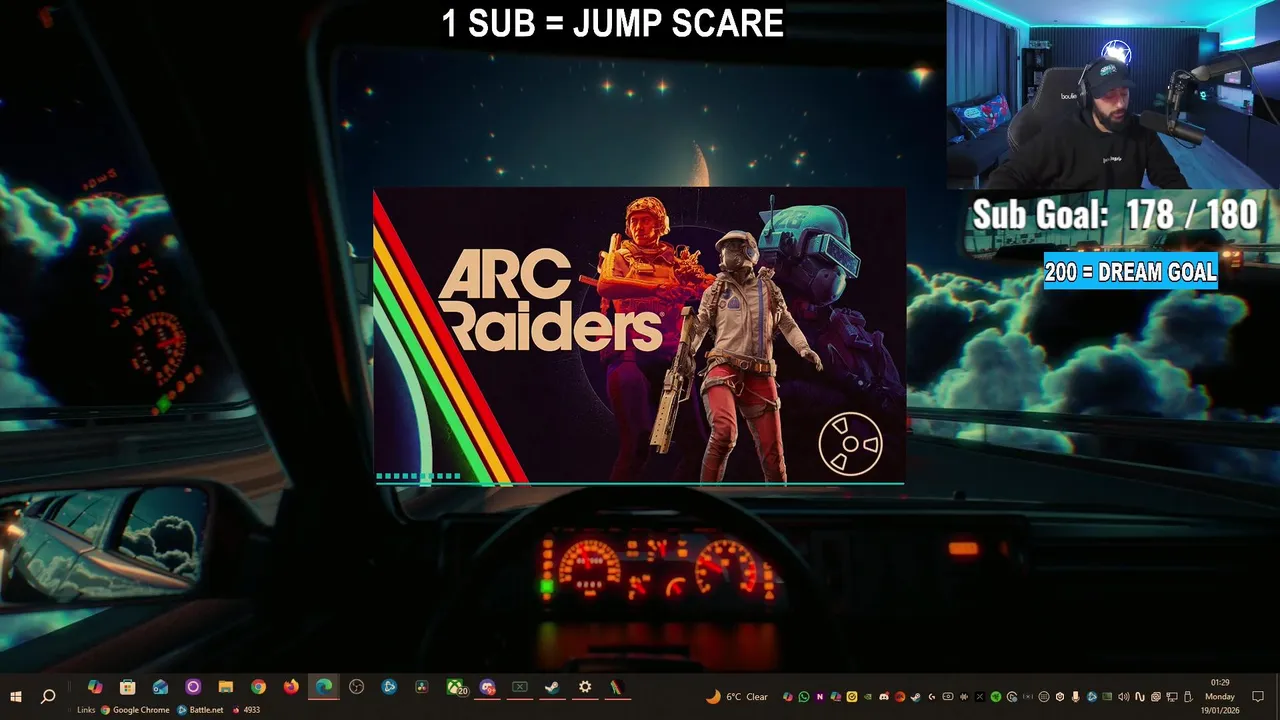Image resolution: width=1280 pixels, height=720 pixels.
Task: Open Discord taskbar icon with 9+ badge
Action: coord(487,687)
